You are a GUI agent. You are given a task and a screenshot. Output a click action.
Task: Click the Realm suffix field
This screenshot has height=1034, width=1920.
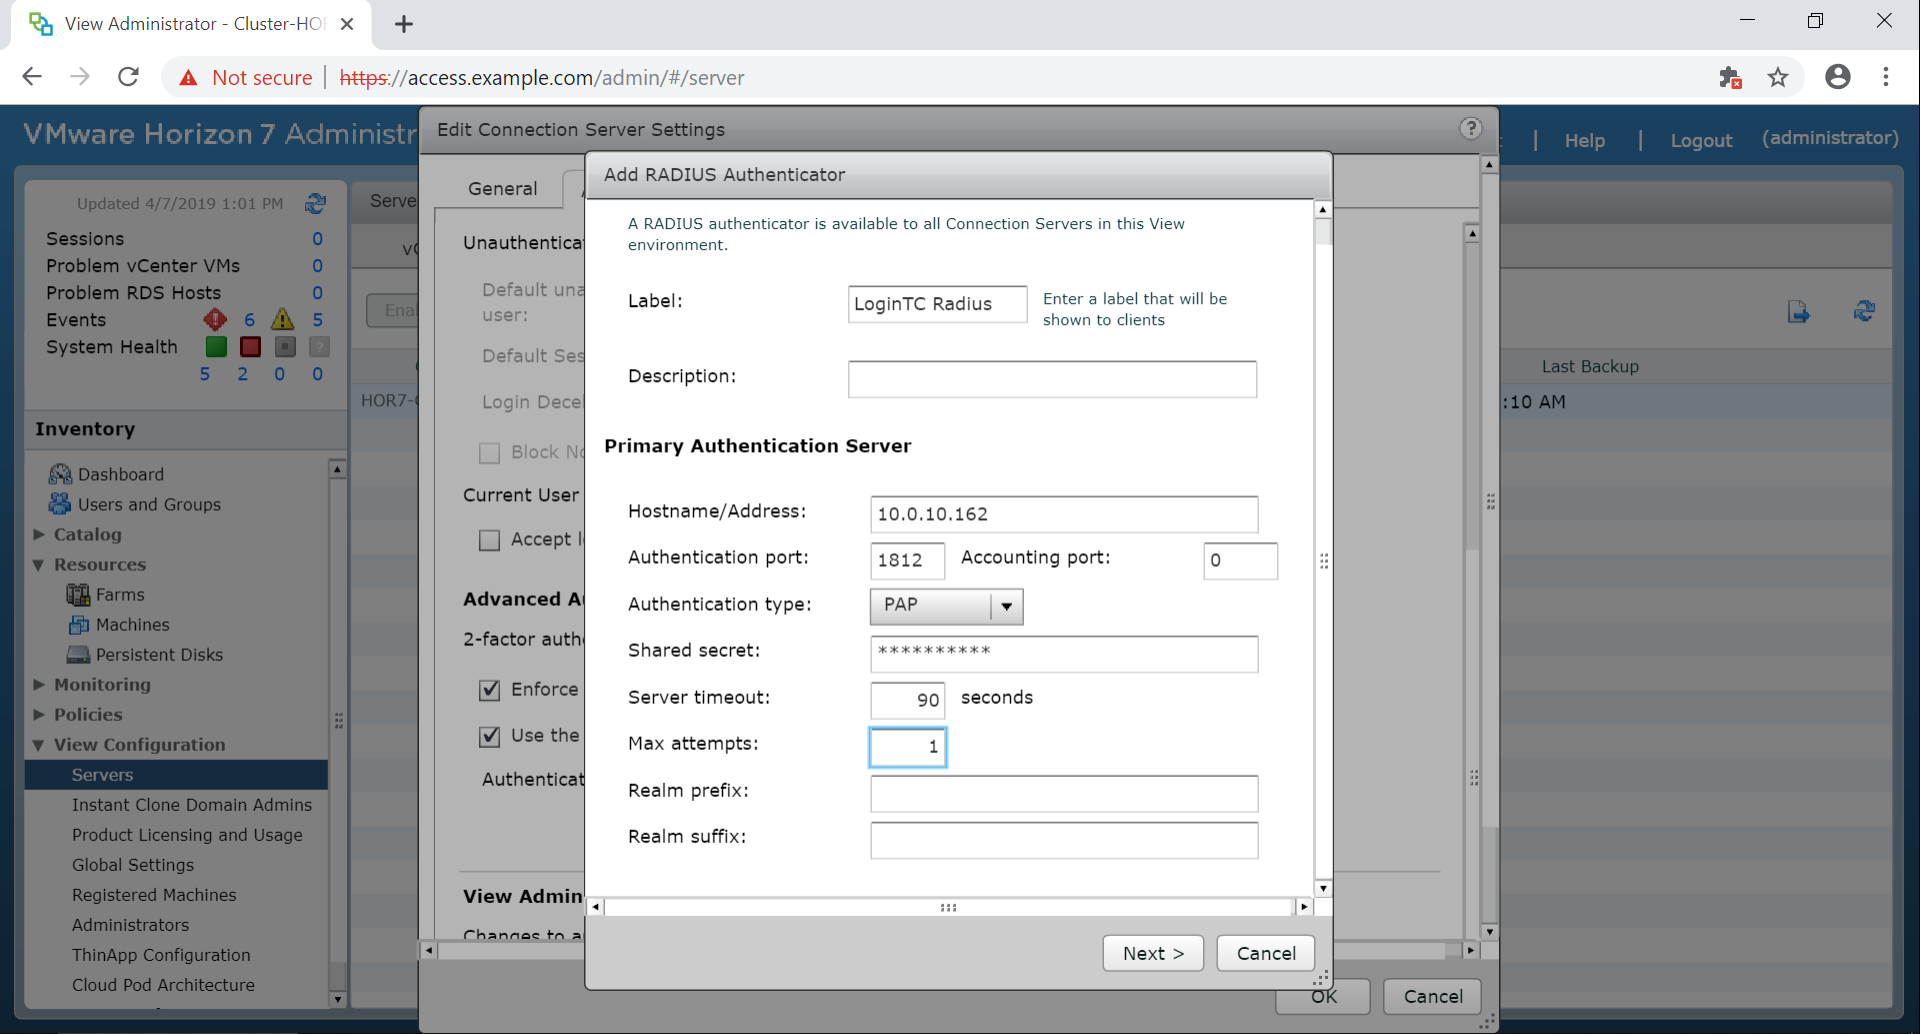point(1064,840)
